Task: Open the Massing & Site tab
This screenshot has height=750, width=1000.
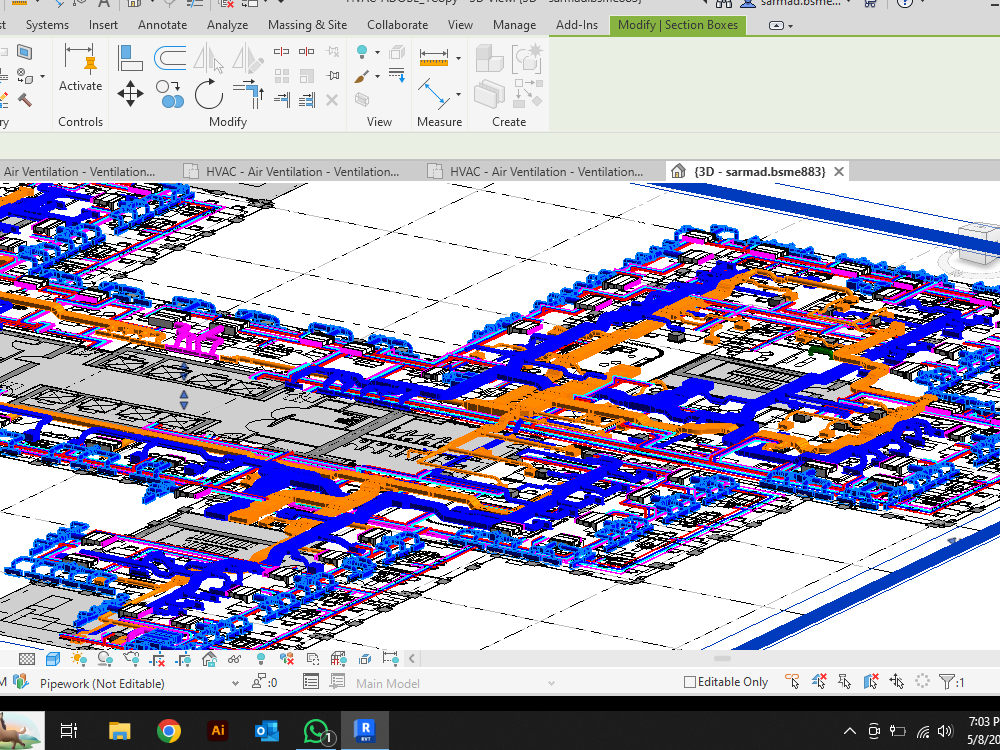Action: [x=307, y=25]
